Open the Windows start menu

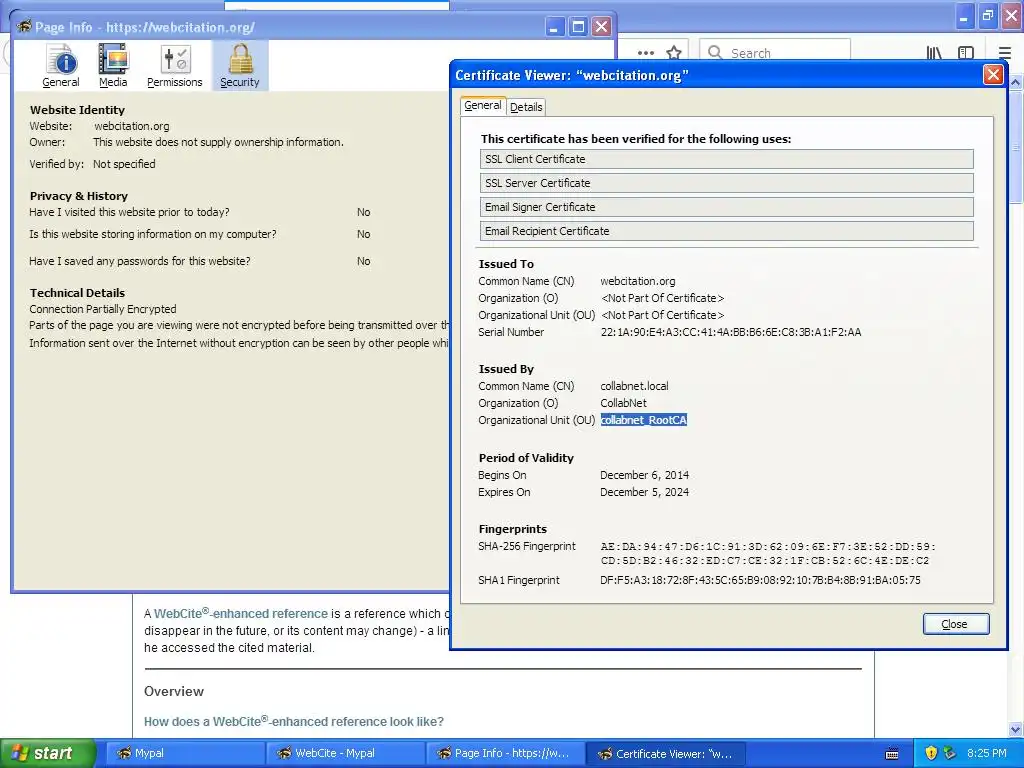pos(47,753)
